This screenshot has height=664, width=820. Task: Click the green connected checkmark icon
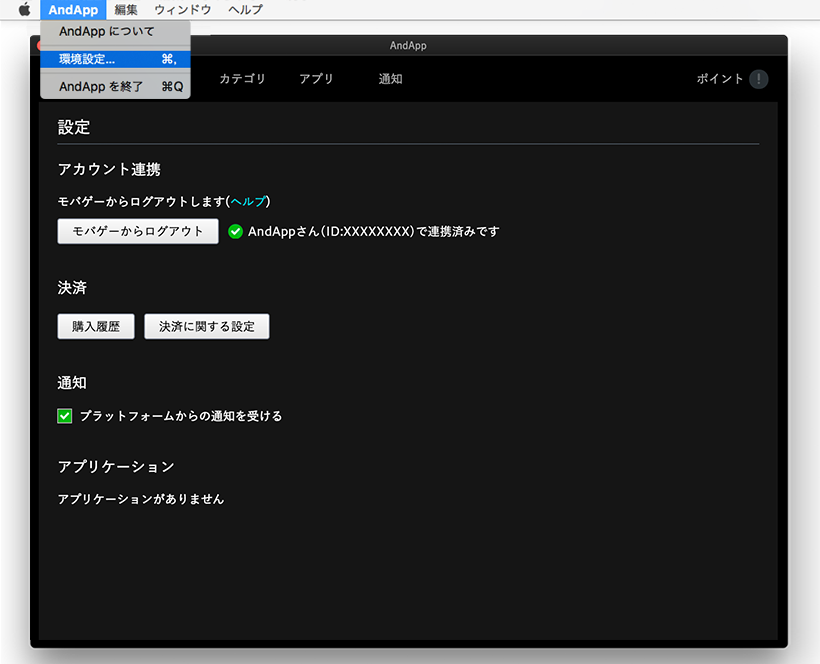coord(235,231)
